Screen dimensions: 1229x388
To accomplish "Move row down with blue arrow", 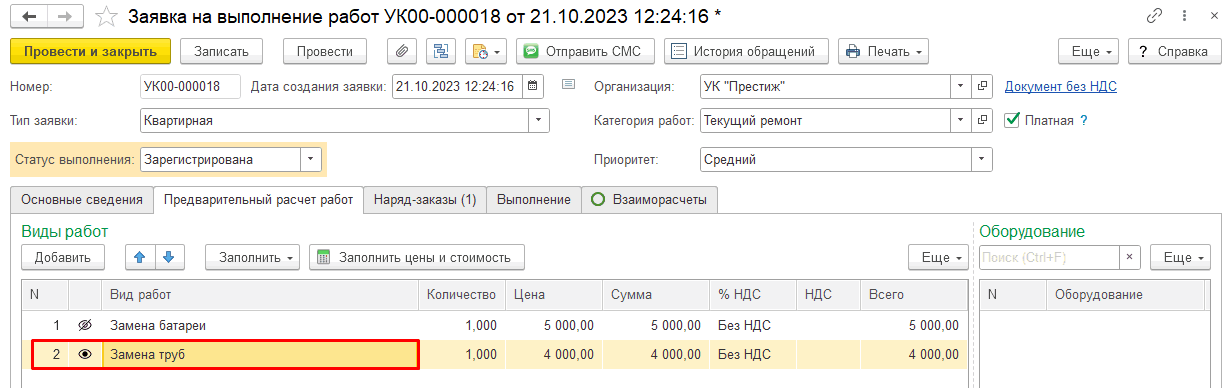I will click(x=167, y=257).
